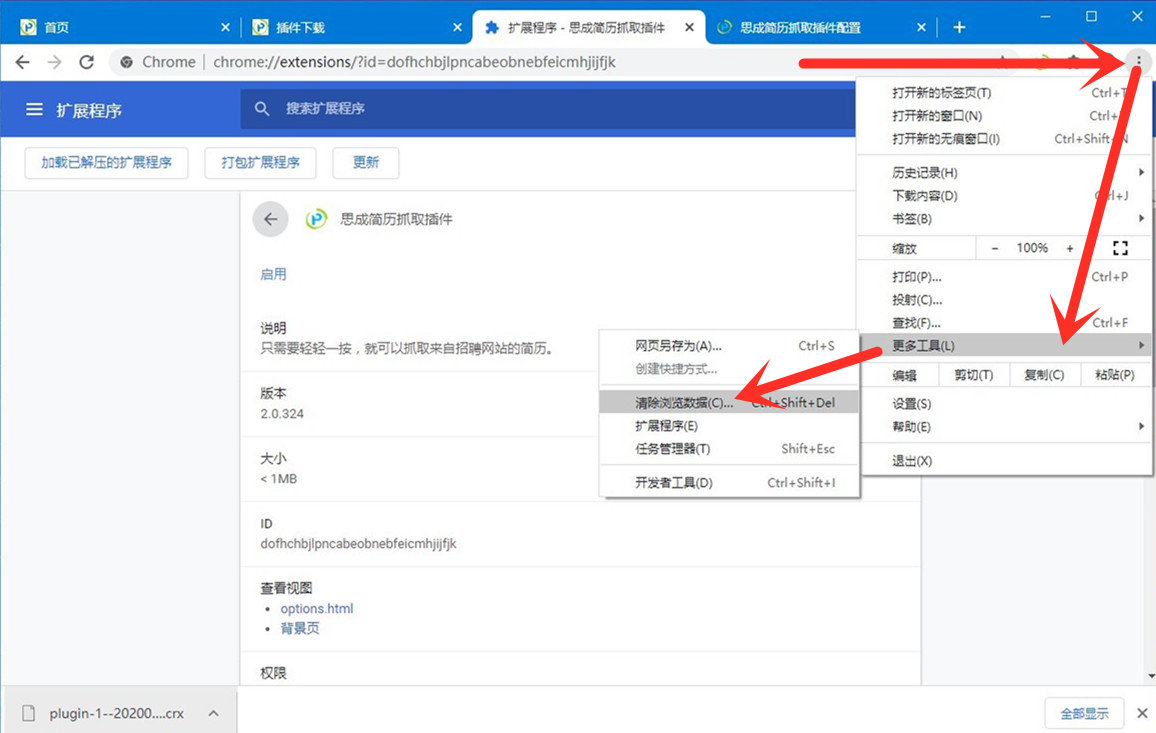This screenshot has height=733, width=1156.
Task: Open the extensions page hamburger menu
Action: click(x=33, y=110)
